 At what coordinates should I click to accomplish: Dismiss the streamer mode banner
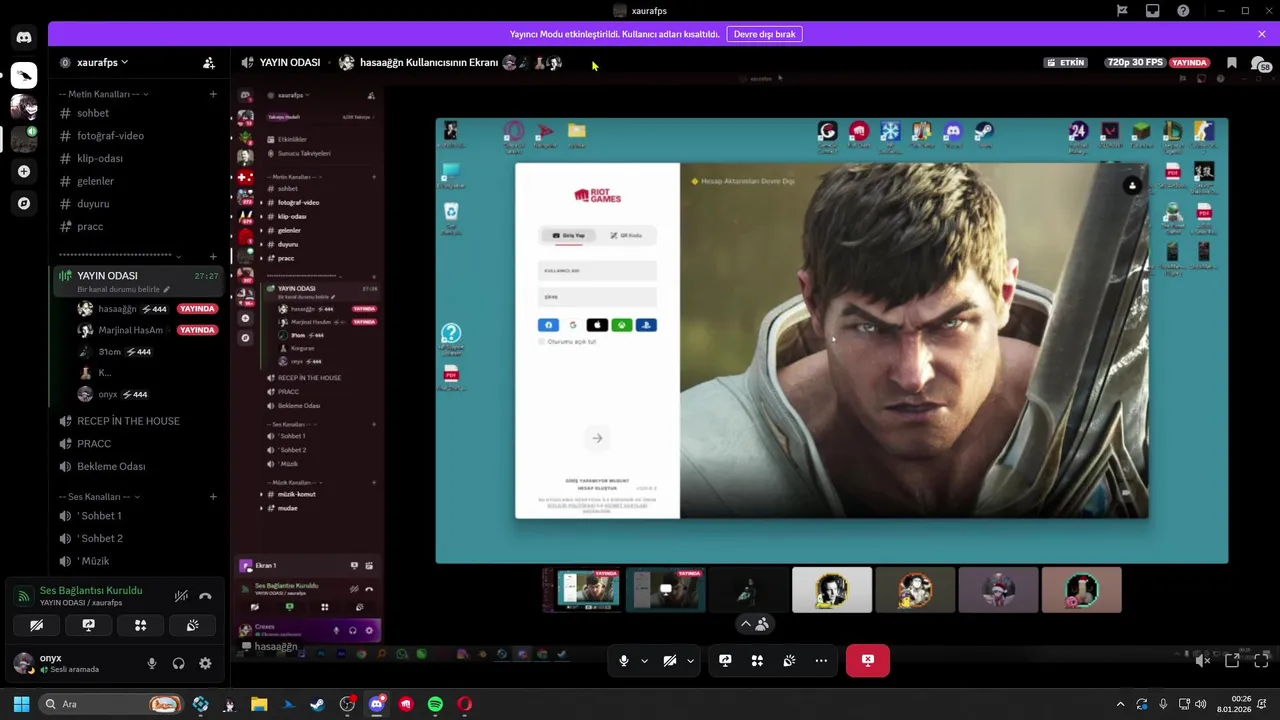(1262, 34)
